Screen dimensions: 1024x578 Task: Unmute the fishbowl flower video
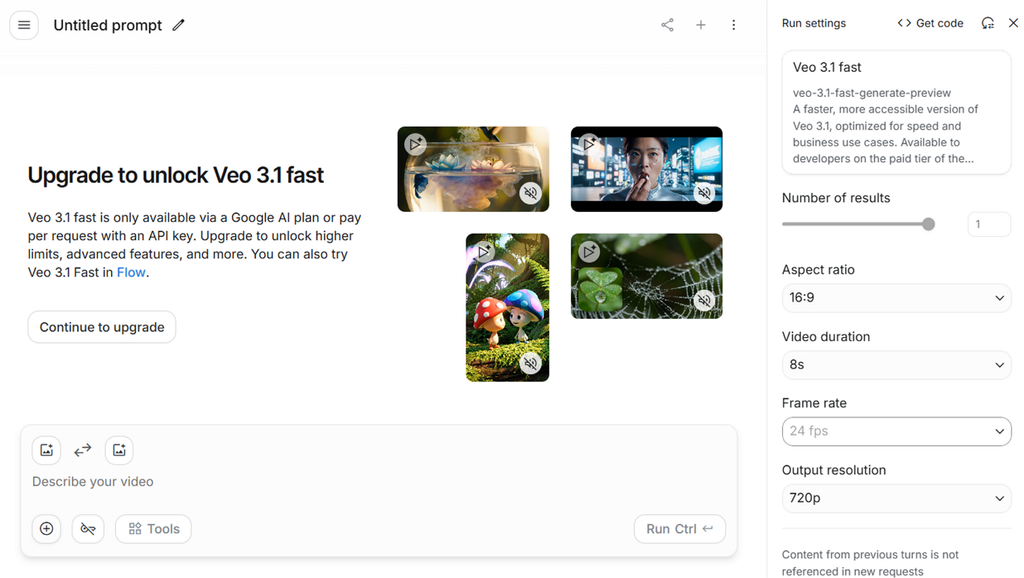[x=530, y=193]
